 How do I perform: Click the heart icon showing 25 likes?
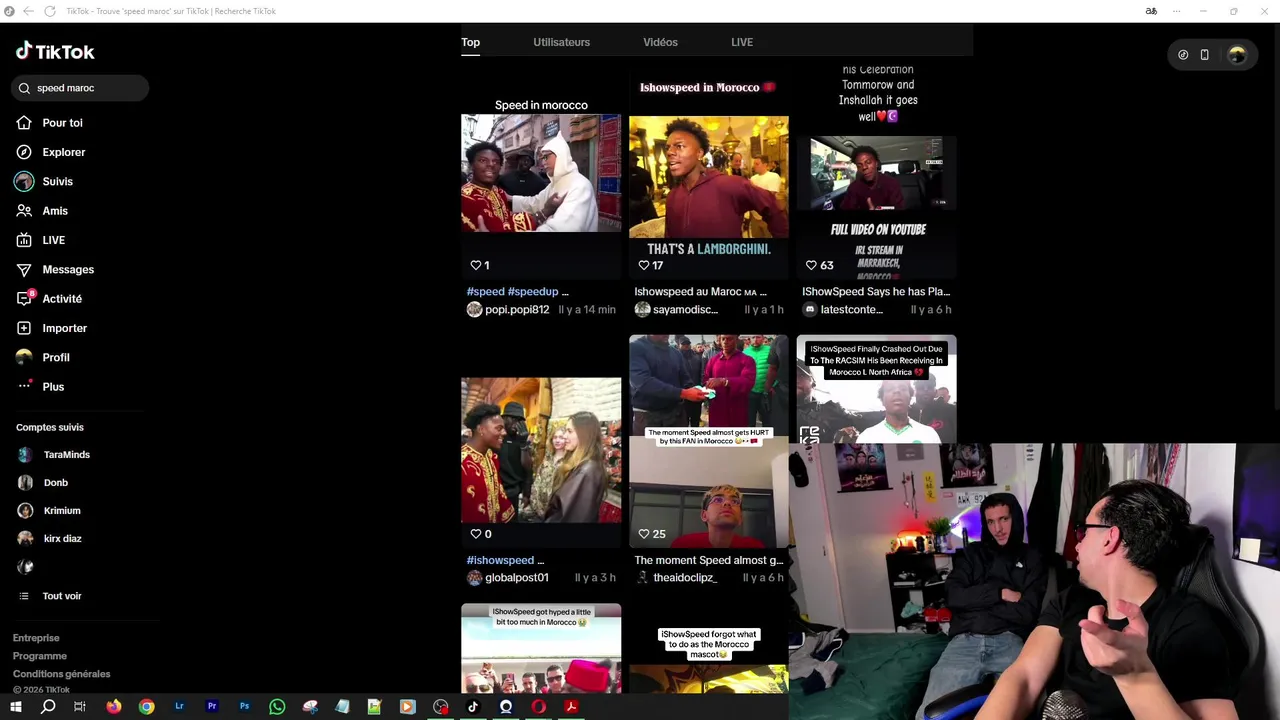pyautogui.click(x=644, y=534)
